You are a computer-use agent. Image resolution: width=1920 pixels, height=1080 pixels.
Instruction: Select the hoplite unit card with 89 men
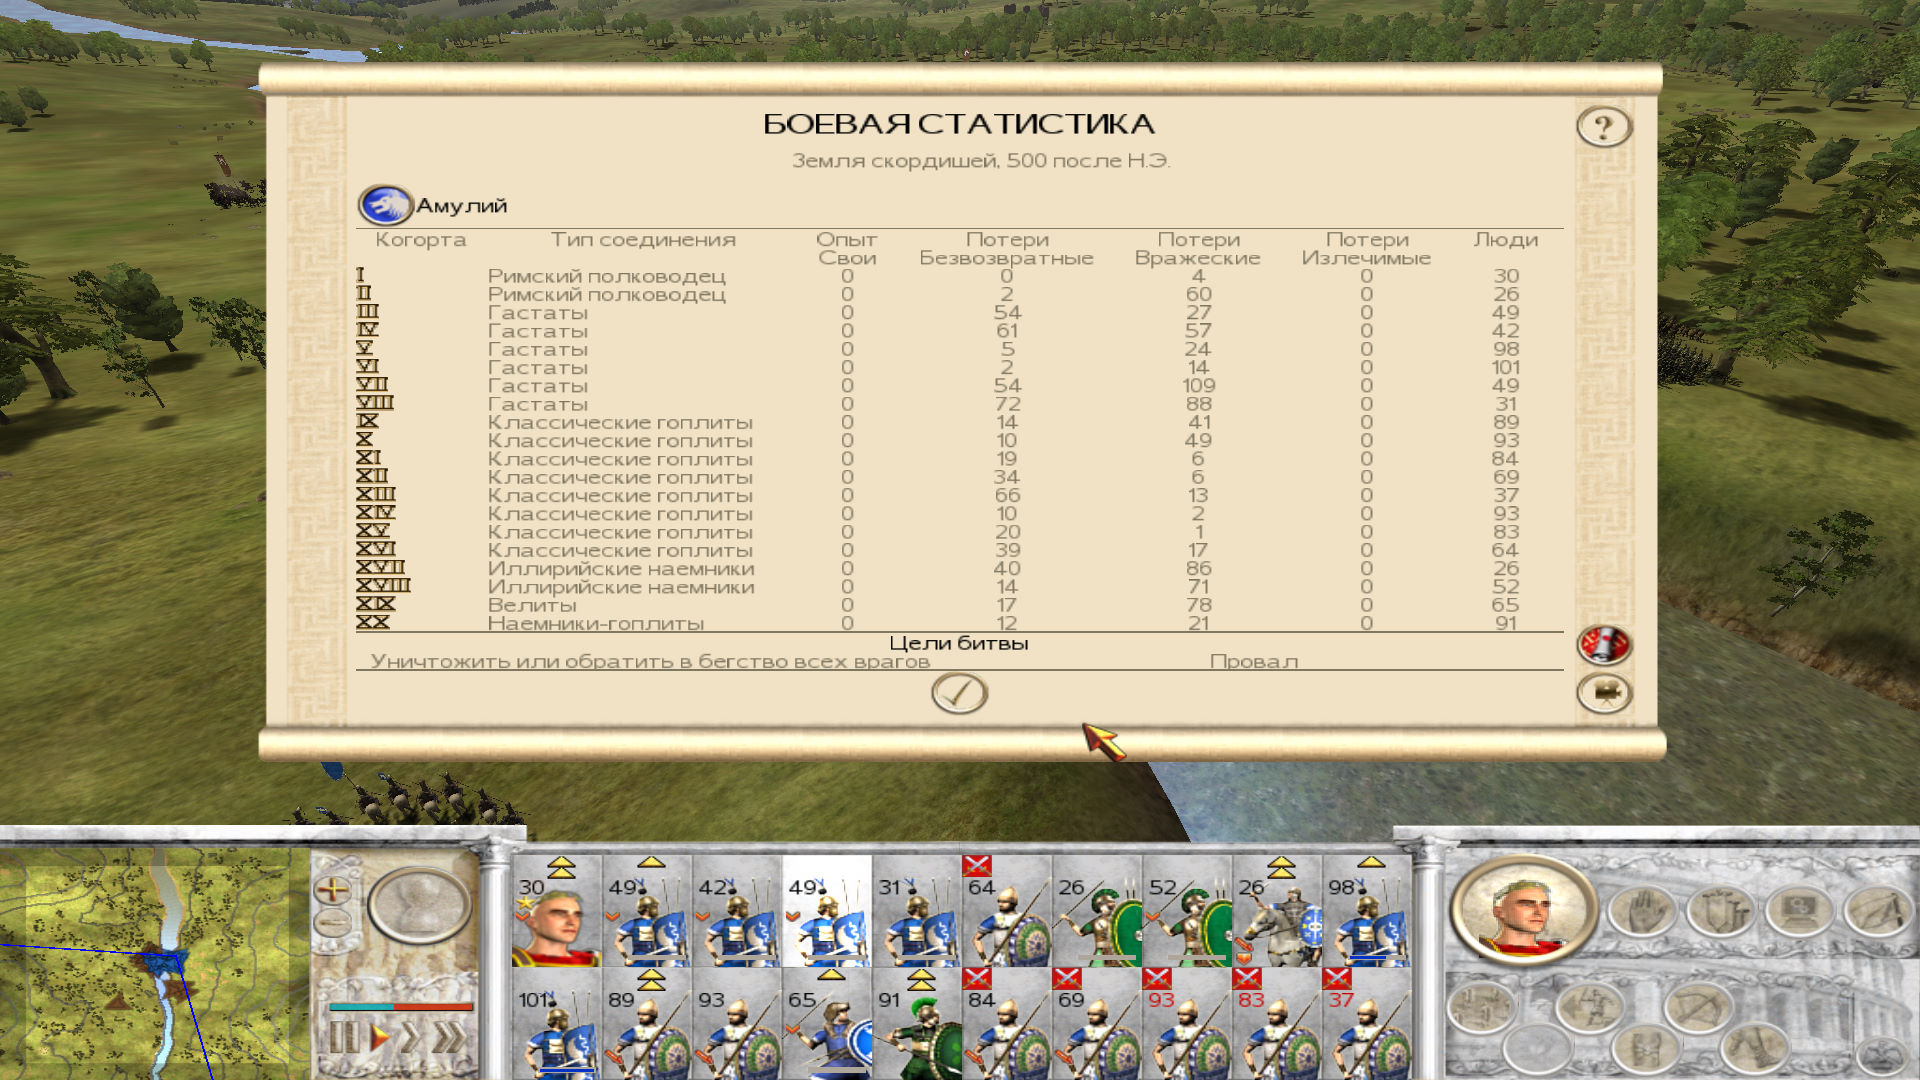point(647,1024)
